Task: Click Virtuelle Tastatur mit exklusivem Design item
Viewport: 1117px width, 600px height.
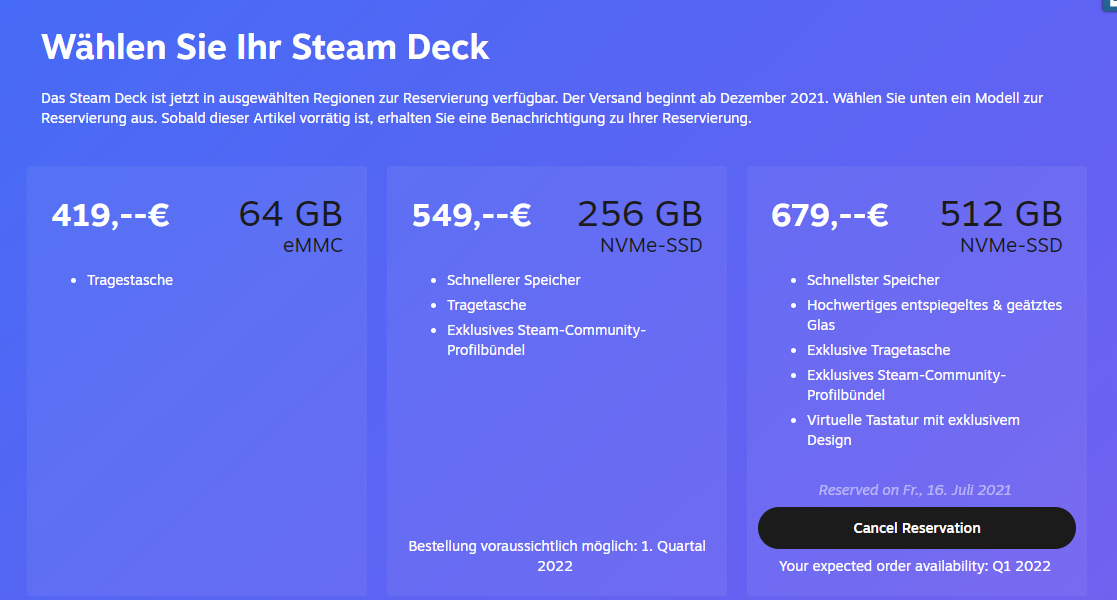Action: [913, 430]
